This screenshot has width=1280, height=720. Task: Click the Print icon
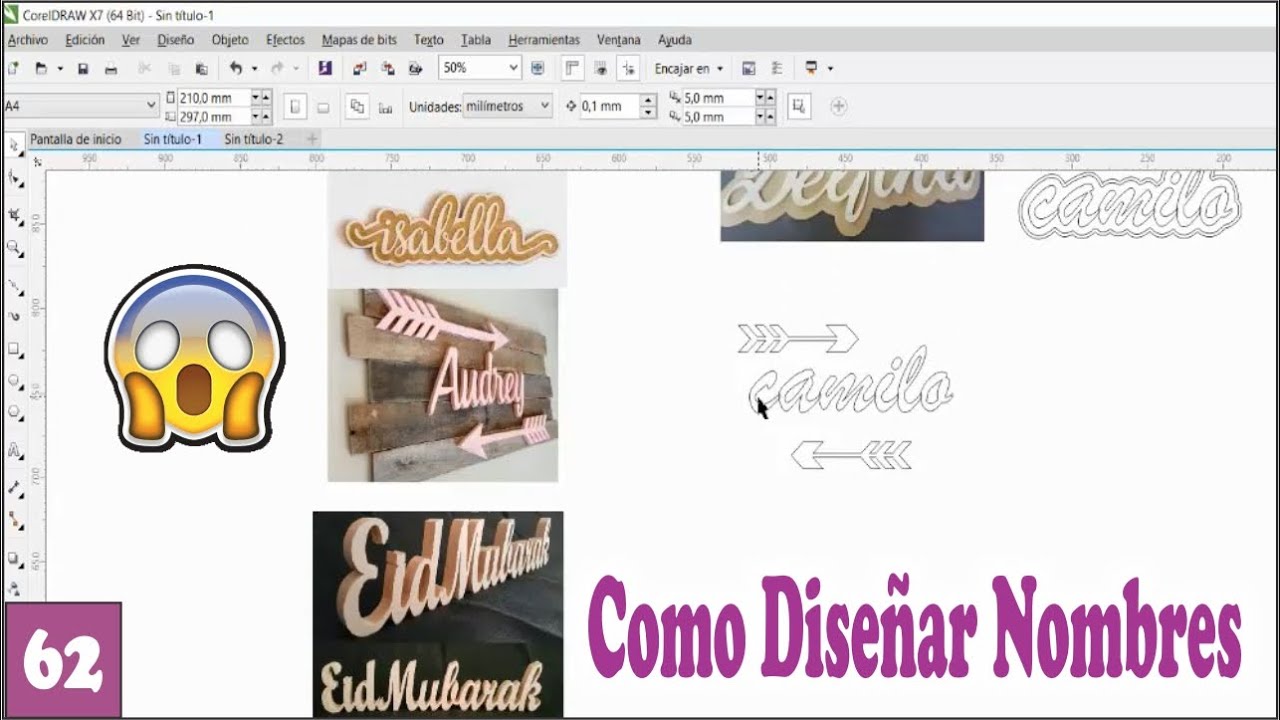point(111,68)
